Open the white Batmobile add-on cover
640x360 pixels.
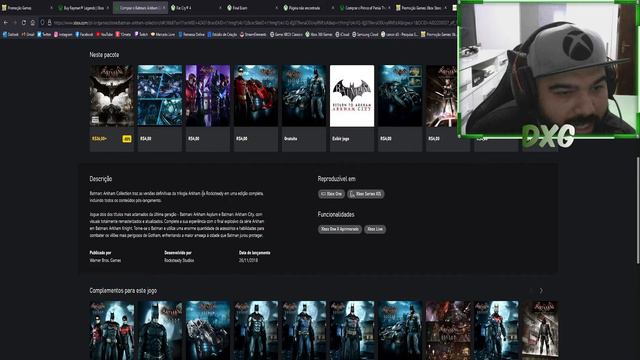click(x=208, y=331)
